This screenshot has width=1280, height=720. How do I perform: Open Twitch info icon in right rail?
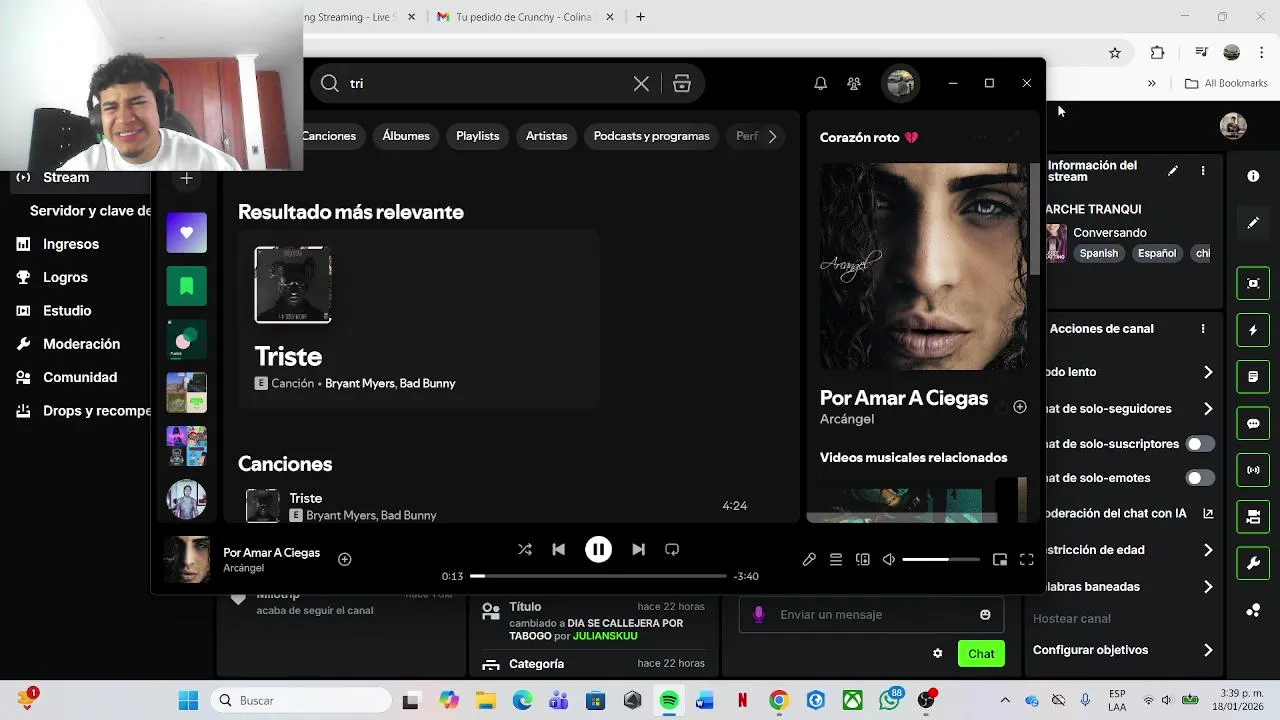(x=1253, y=176)
